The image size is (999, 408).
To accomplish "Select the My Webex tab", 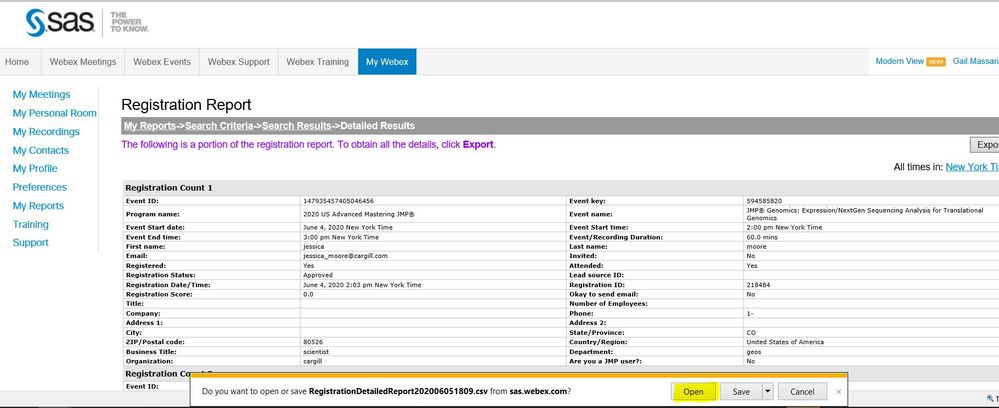I will pyautogui.click(x=387, y=62).
